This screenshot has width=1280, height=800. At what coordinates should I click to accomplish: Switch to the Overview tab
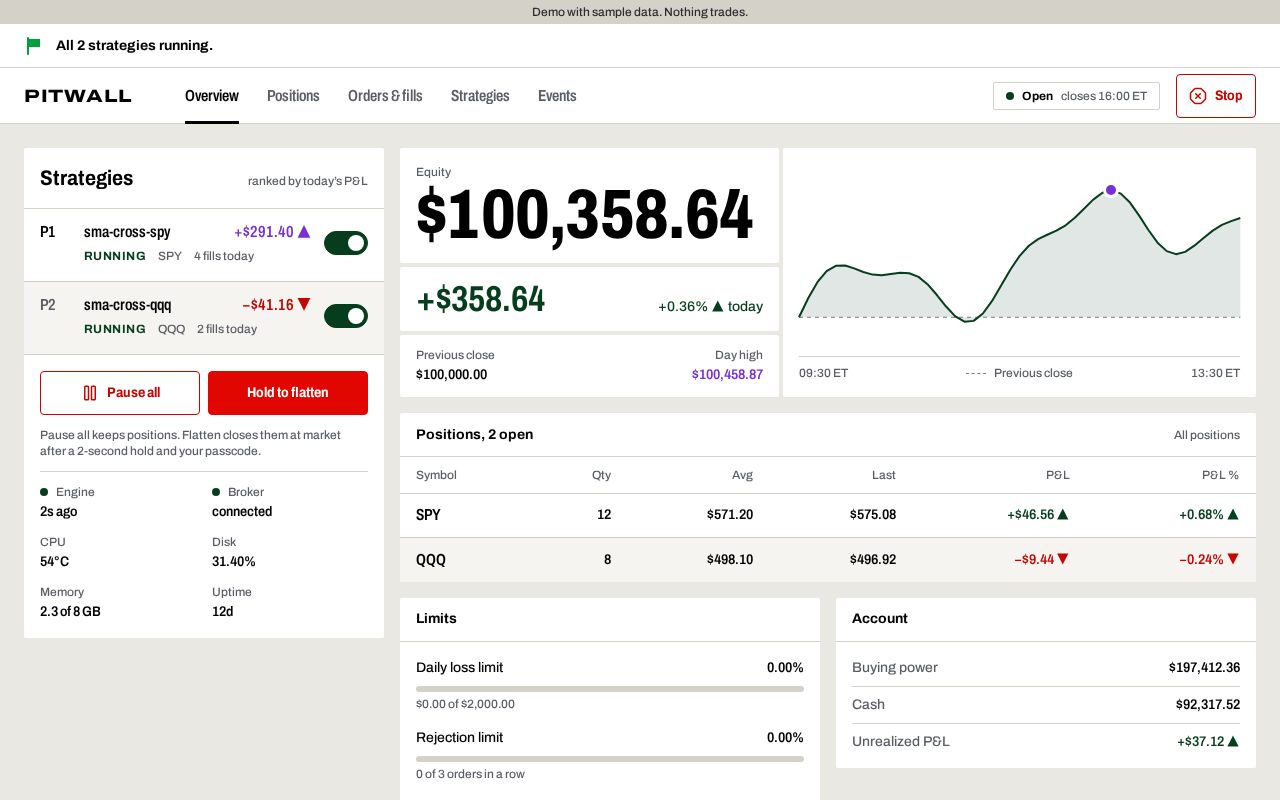click(212, 96)
